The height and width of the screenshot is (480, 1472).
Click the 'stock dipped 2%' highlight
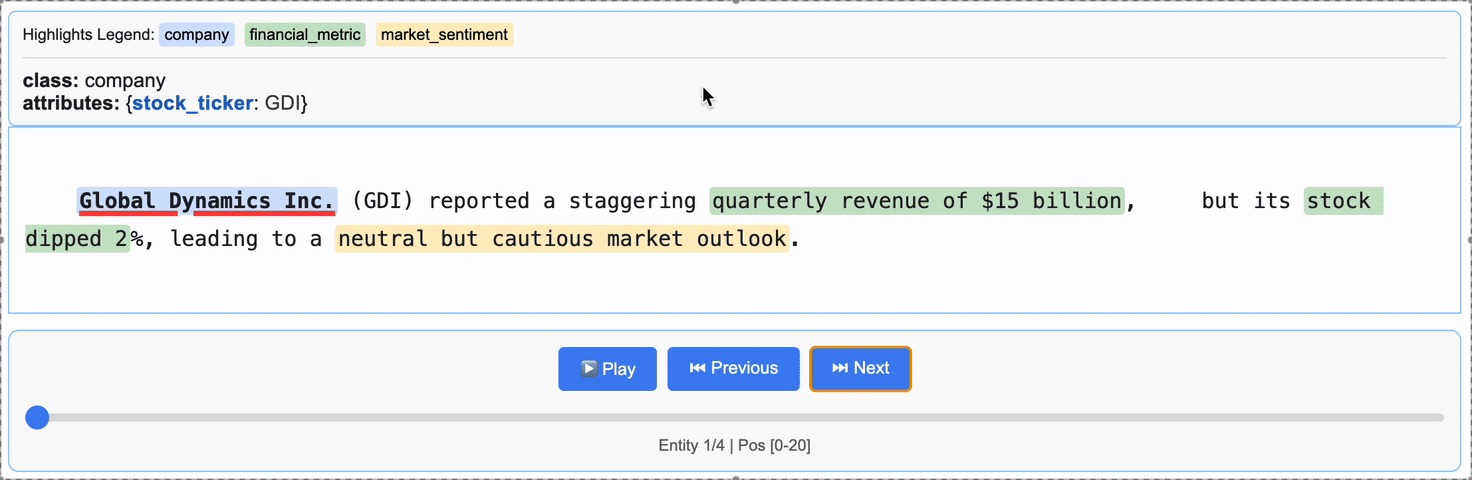pyautogui.click(x=1344, y=201)
